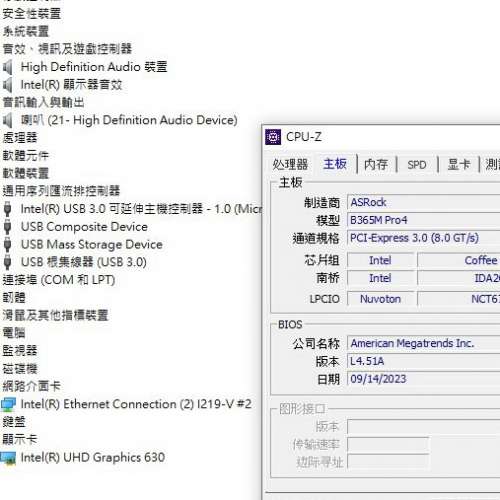This screenshot has width=500, height=500.
Task: Select High Definition Audio 裝置 entry
Action: pyautogui.click(x=94, y=67)
